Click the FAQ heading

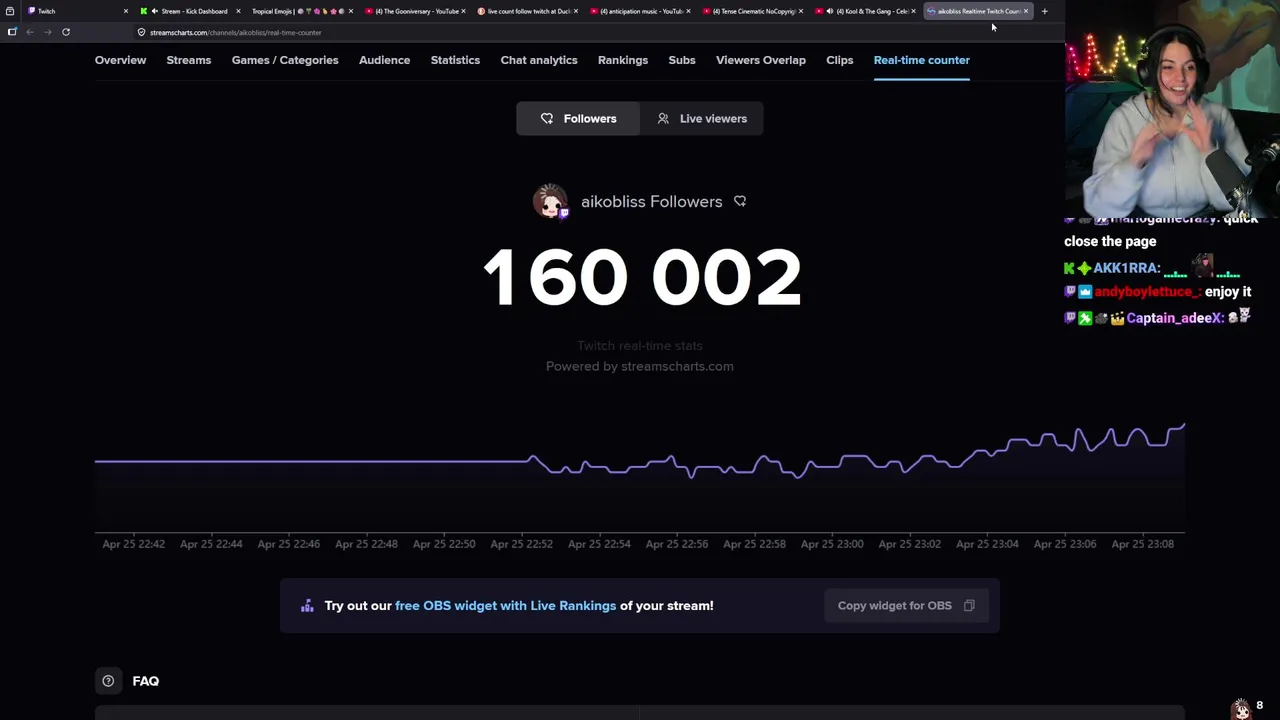click(146, 681)
